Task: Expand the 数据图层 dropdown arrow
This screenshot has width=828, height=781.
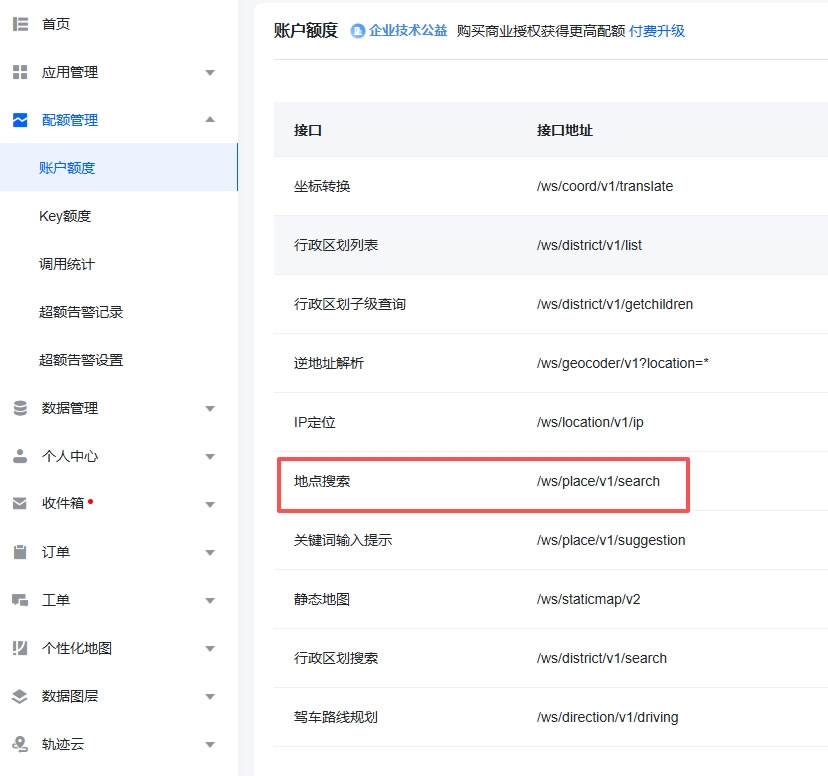Action: [210, 697]
